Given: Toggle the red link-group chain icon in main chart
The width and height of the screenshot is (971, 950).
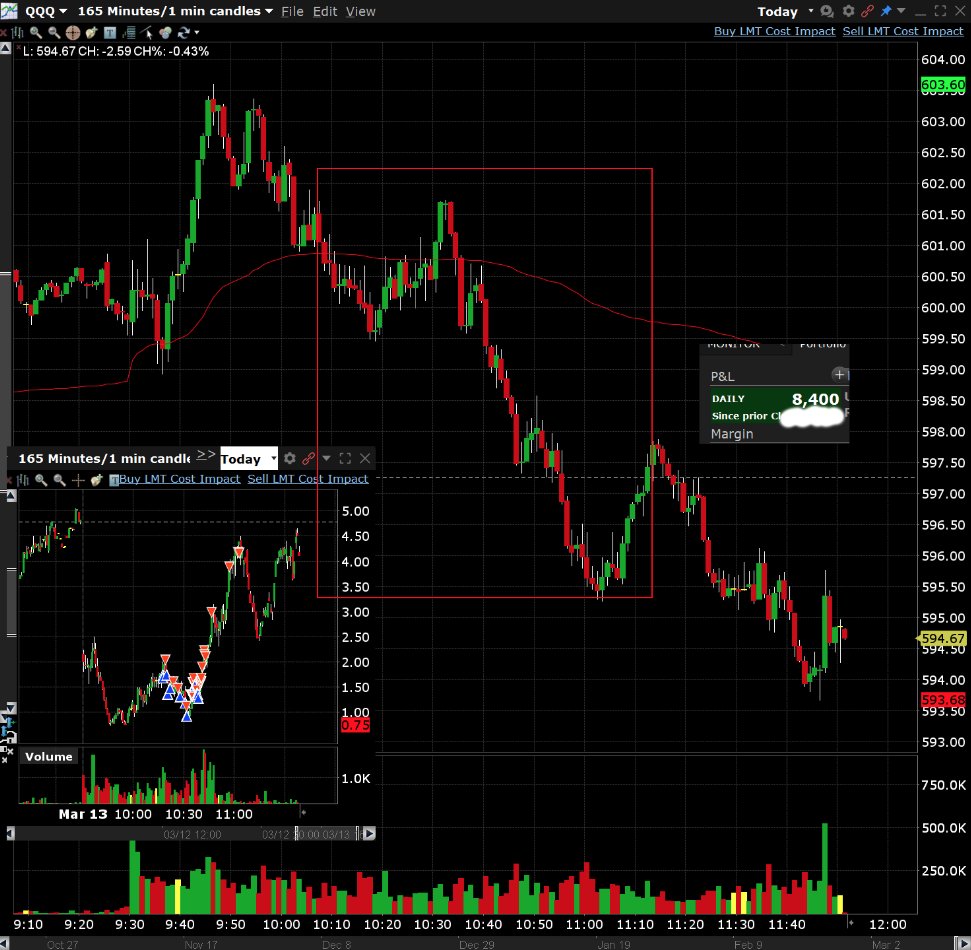Looking at the screenshot, I should click(x=868, y=11).
